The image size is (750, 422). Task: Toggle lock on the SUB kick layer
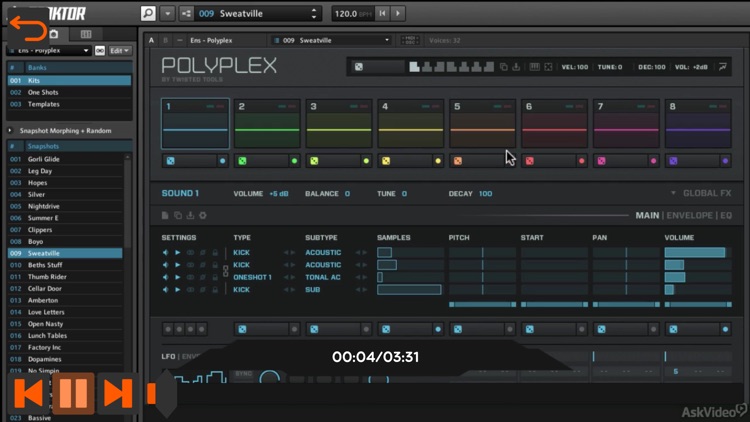tap(215, 289)
